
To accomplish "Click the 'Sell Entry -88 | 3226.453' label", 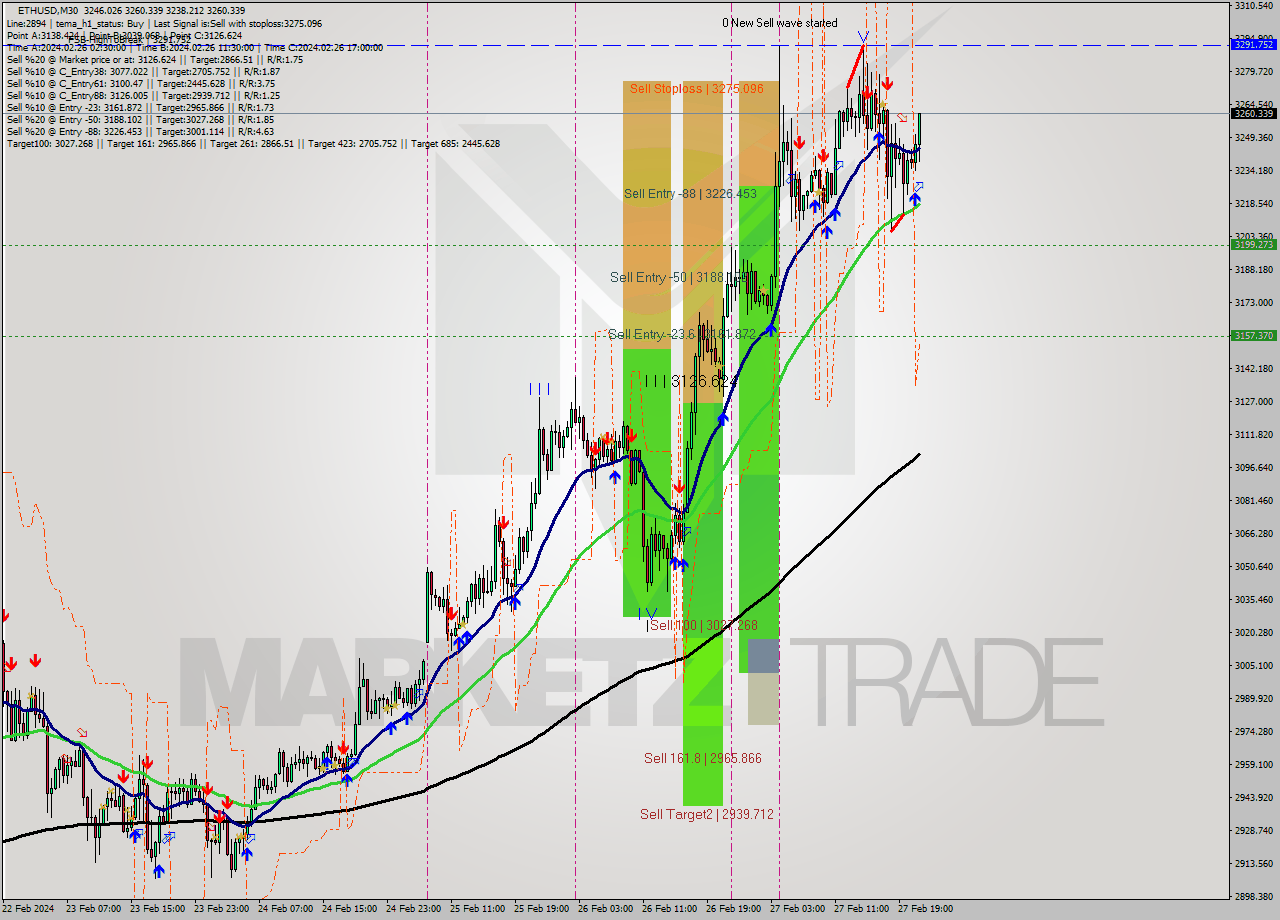I will (x=690, y=194).
